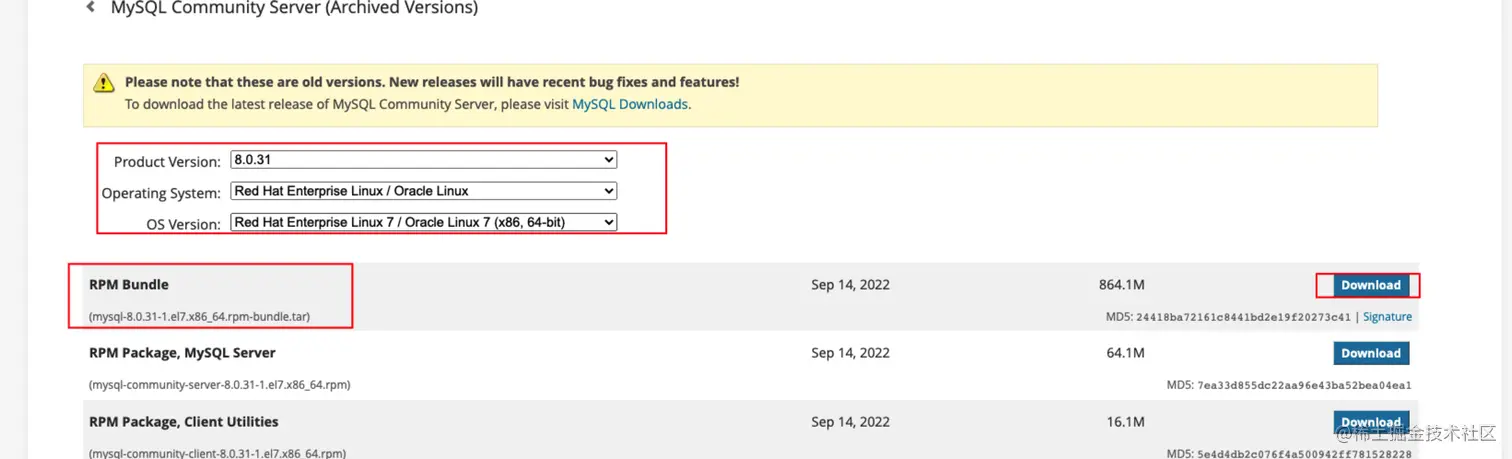Click the Product Version label
Viewport: 1512px width, 459px height.
click(167, 162)
